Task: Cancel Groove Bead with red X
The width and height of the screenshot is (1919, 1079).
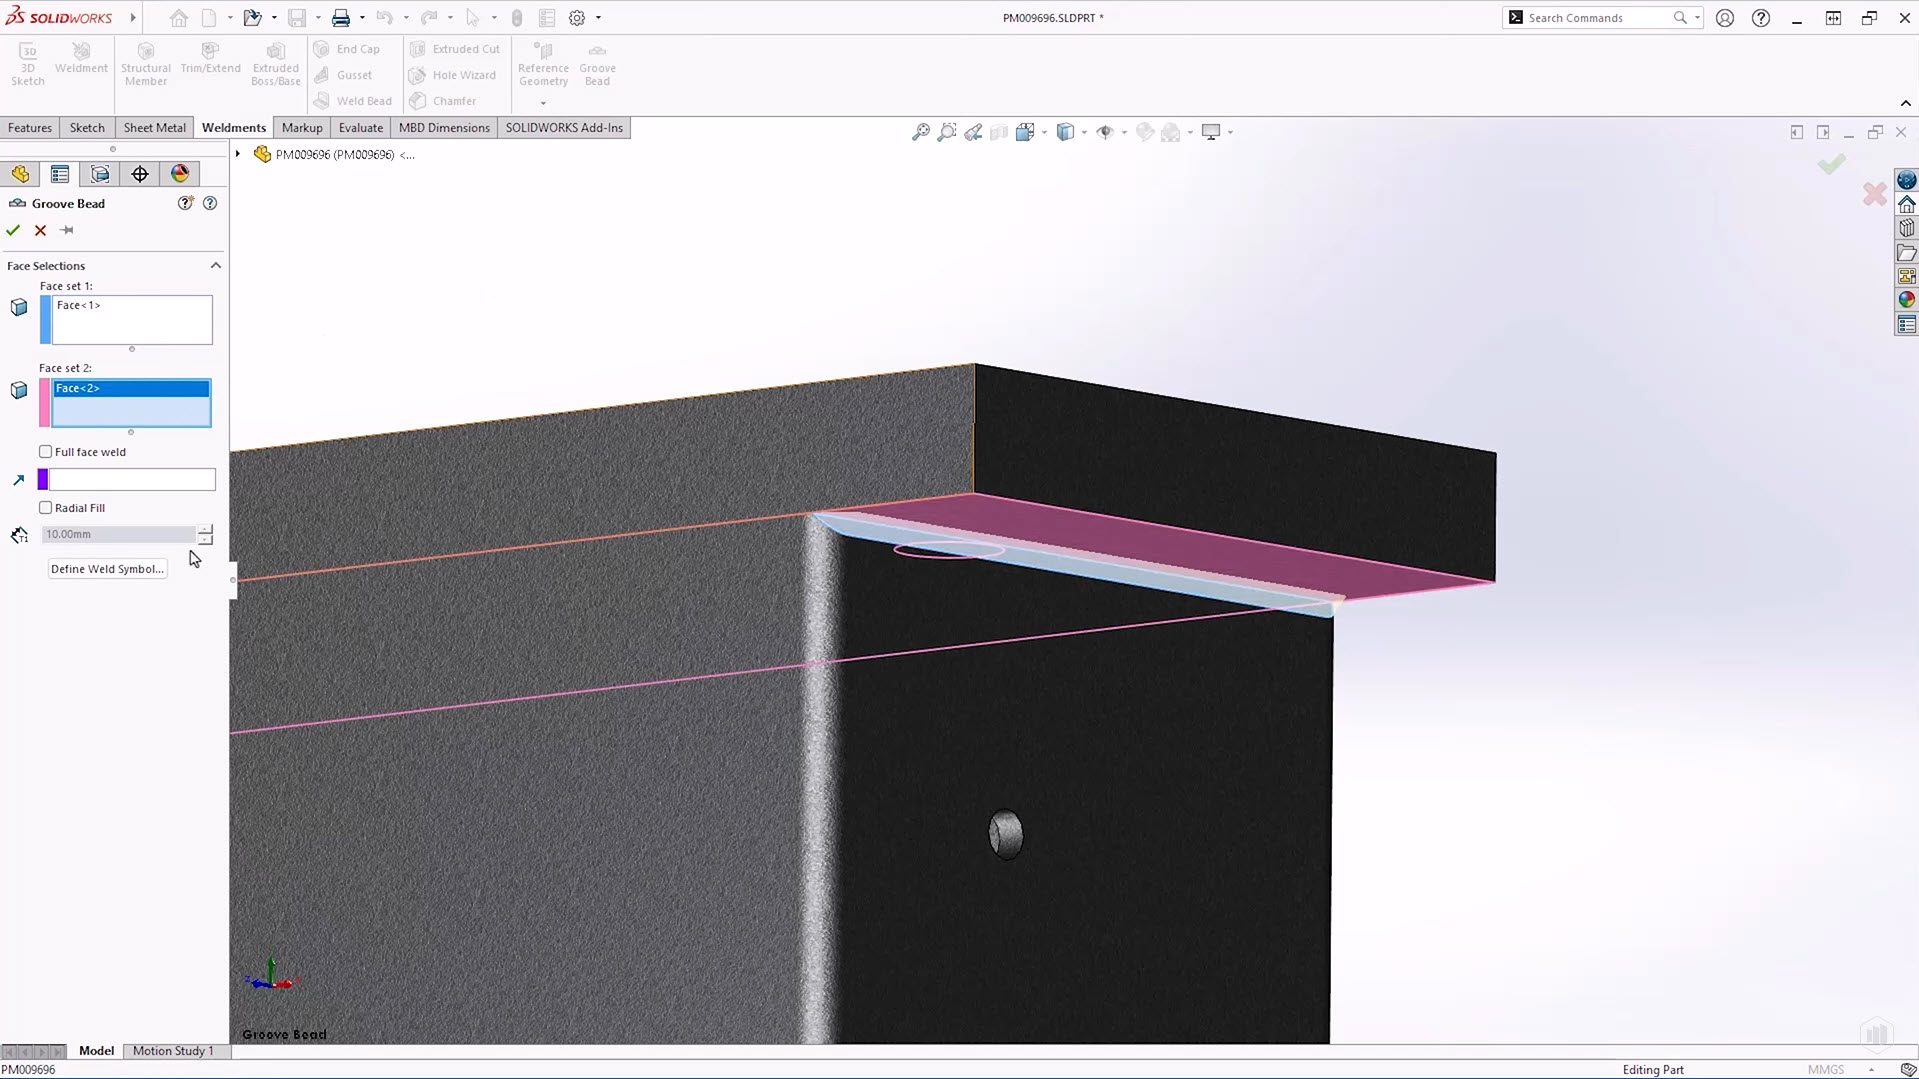Action: [40, 230]
